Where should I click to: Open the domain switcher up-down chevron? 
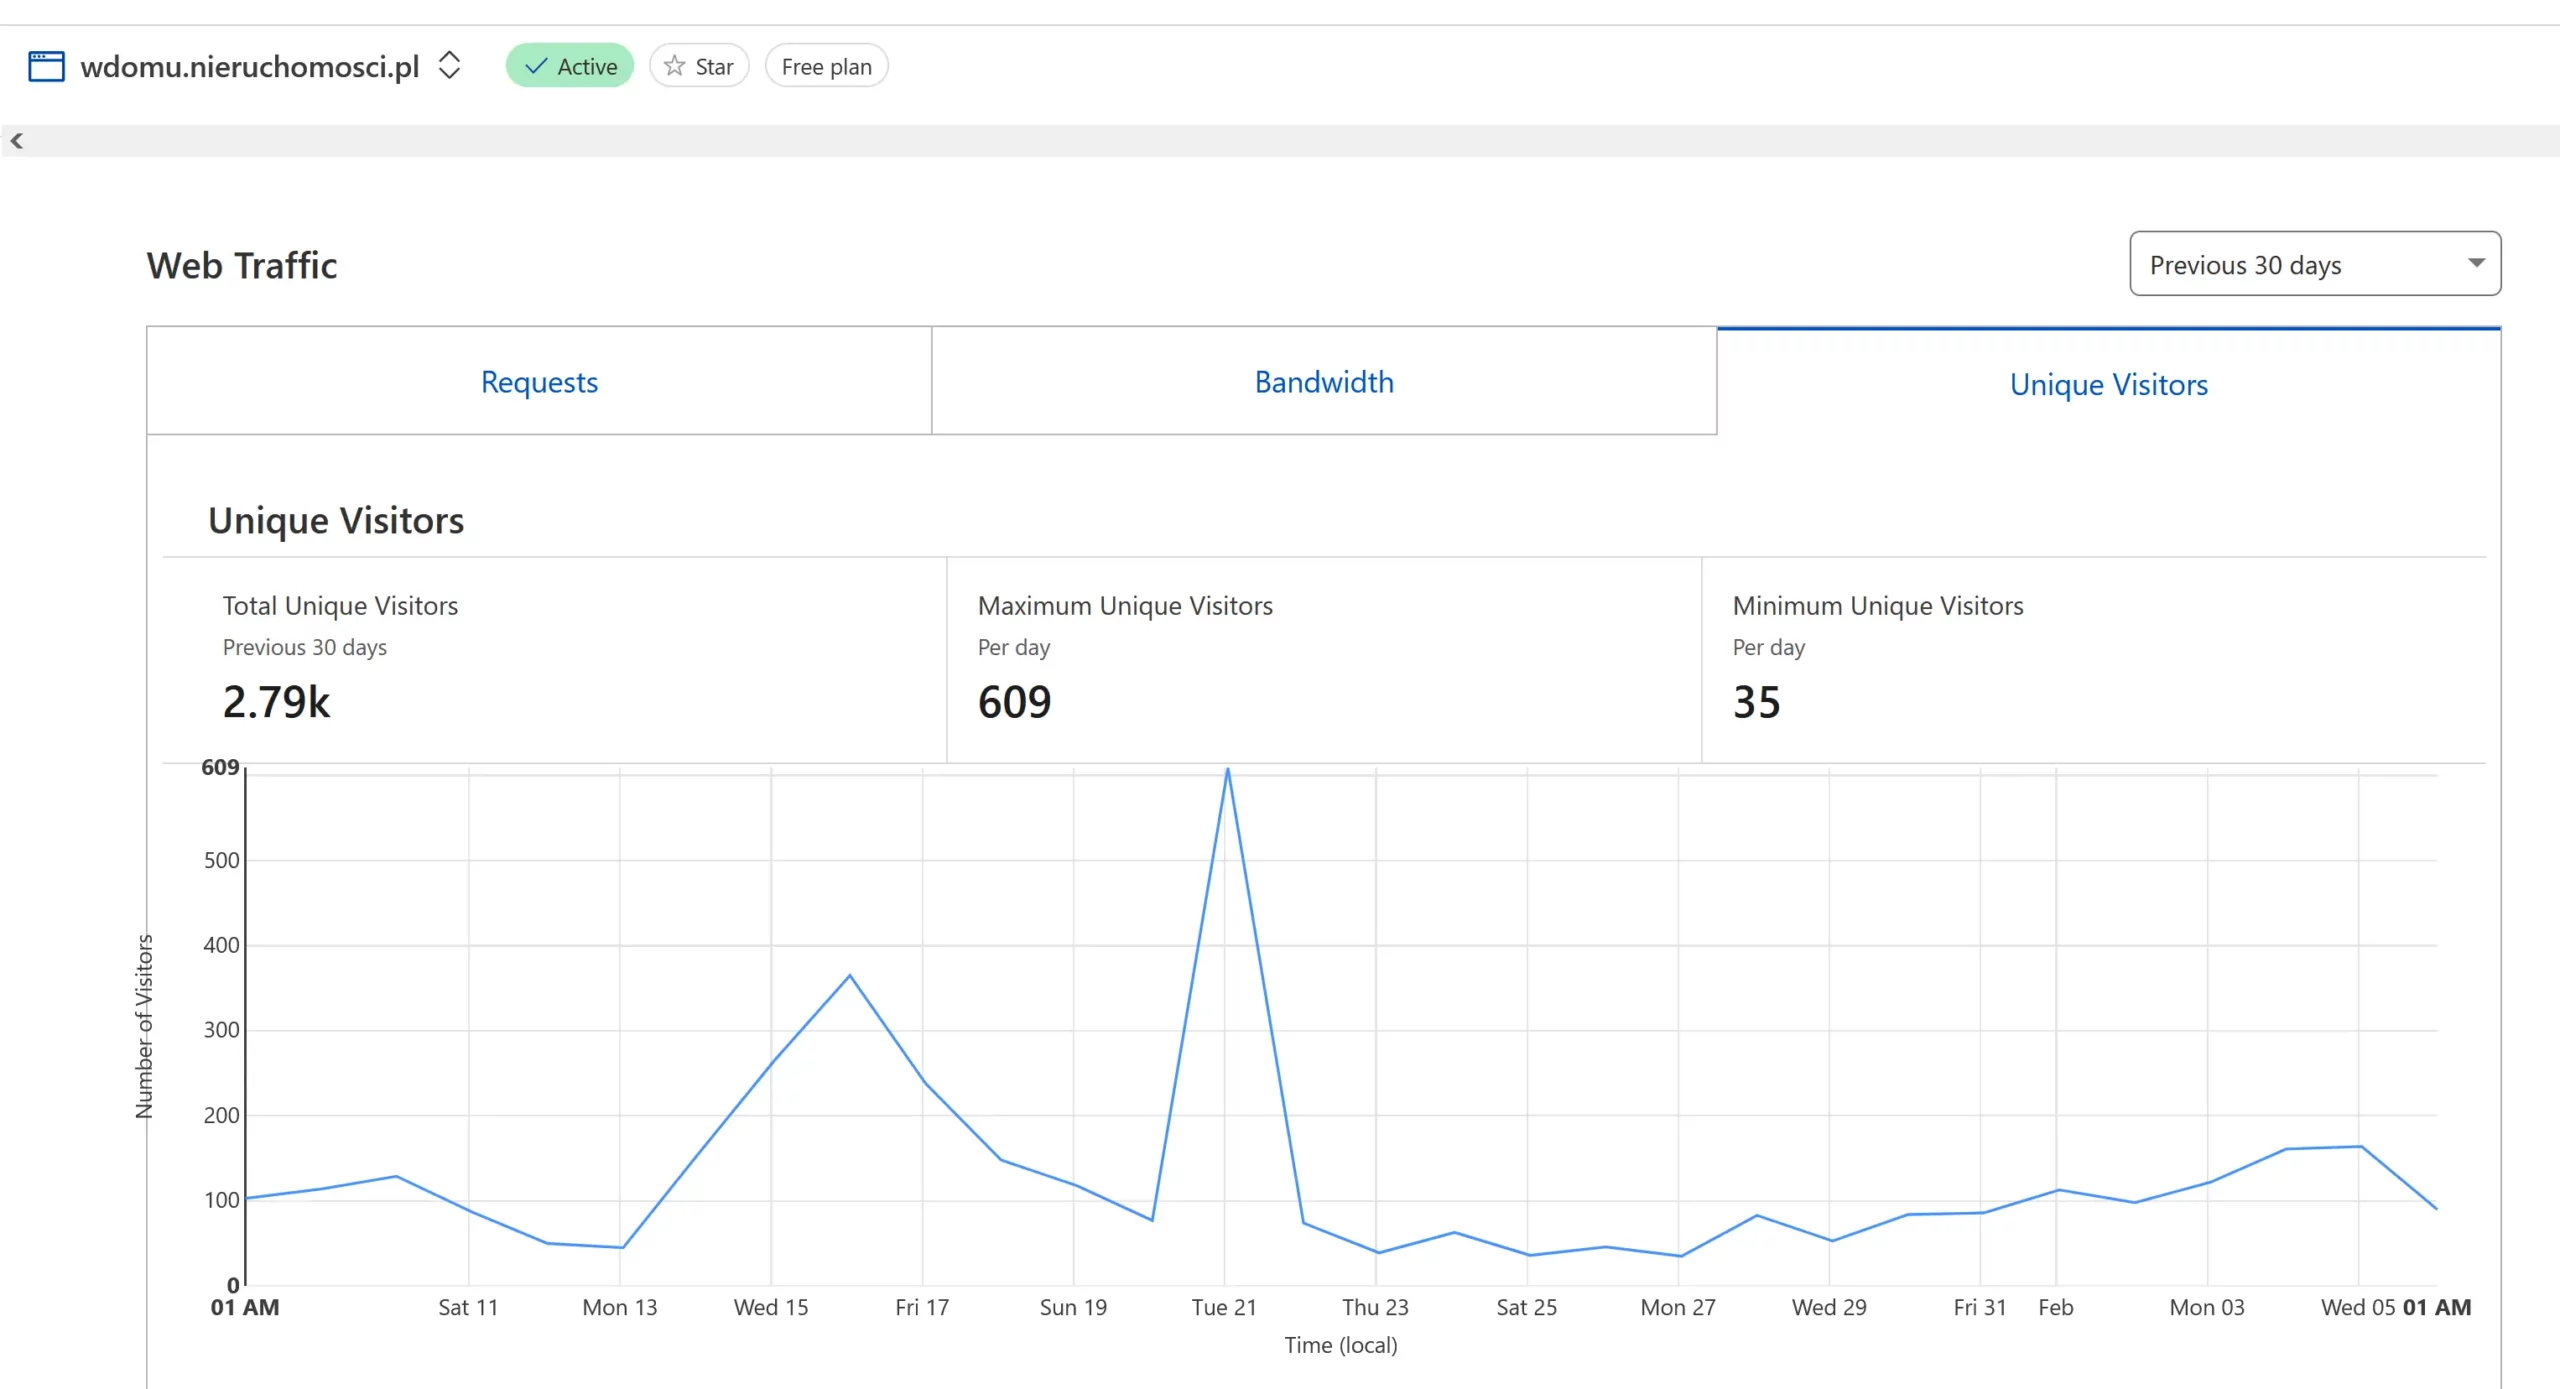click(450, 66)
